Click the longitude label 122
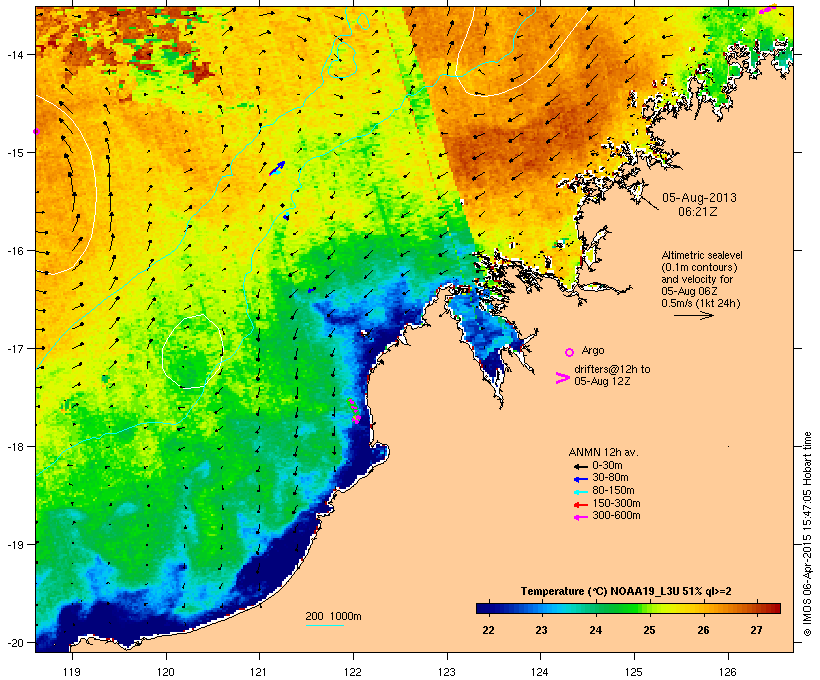Viewport: 820px width, 680px height. 353,672
